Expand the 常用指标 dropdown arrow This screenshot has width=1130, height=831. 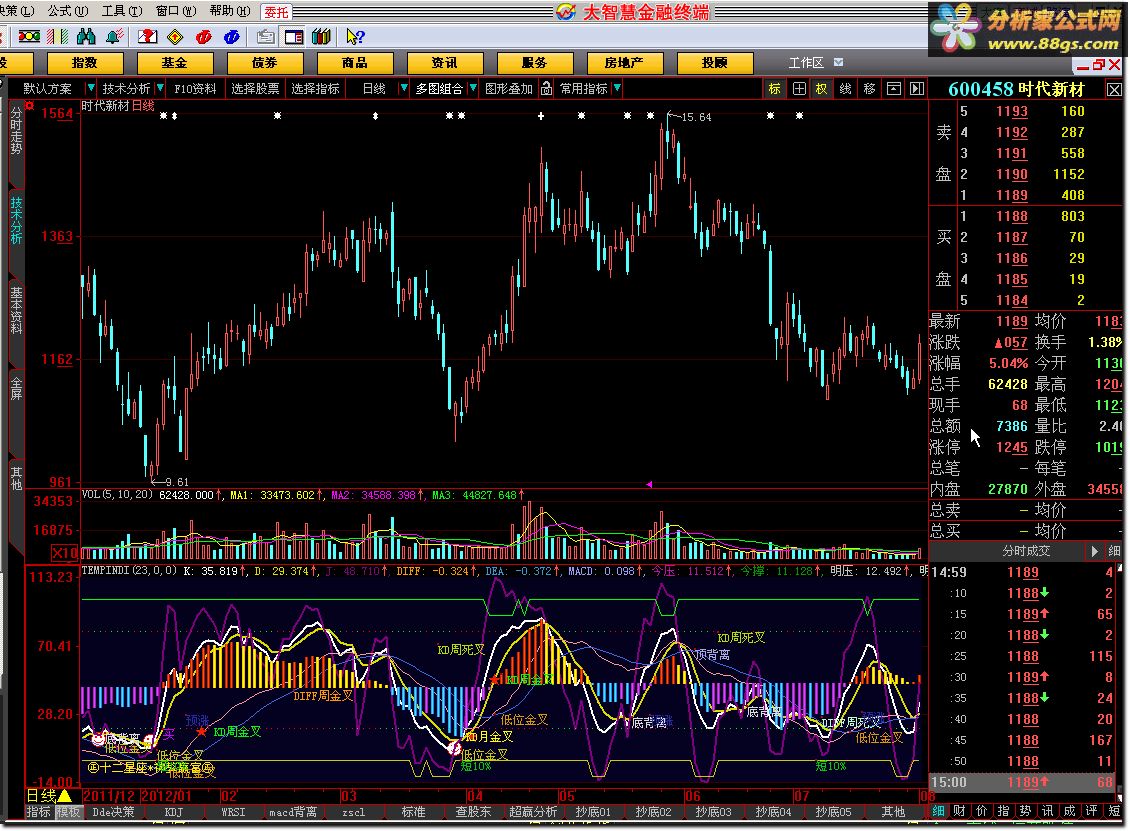click(618, 88)
